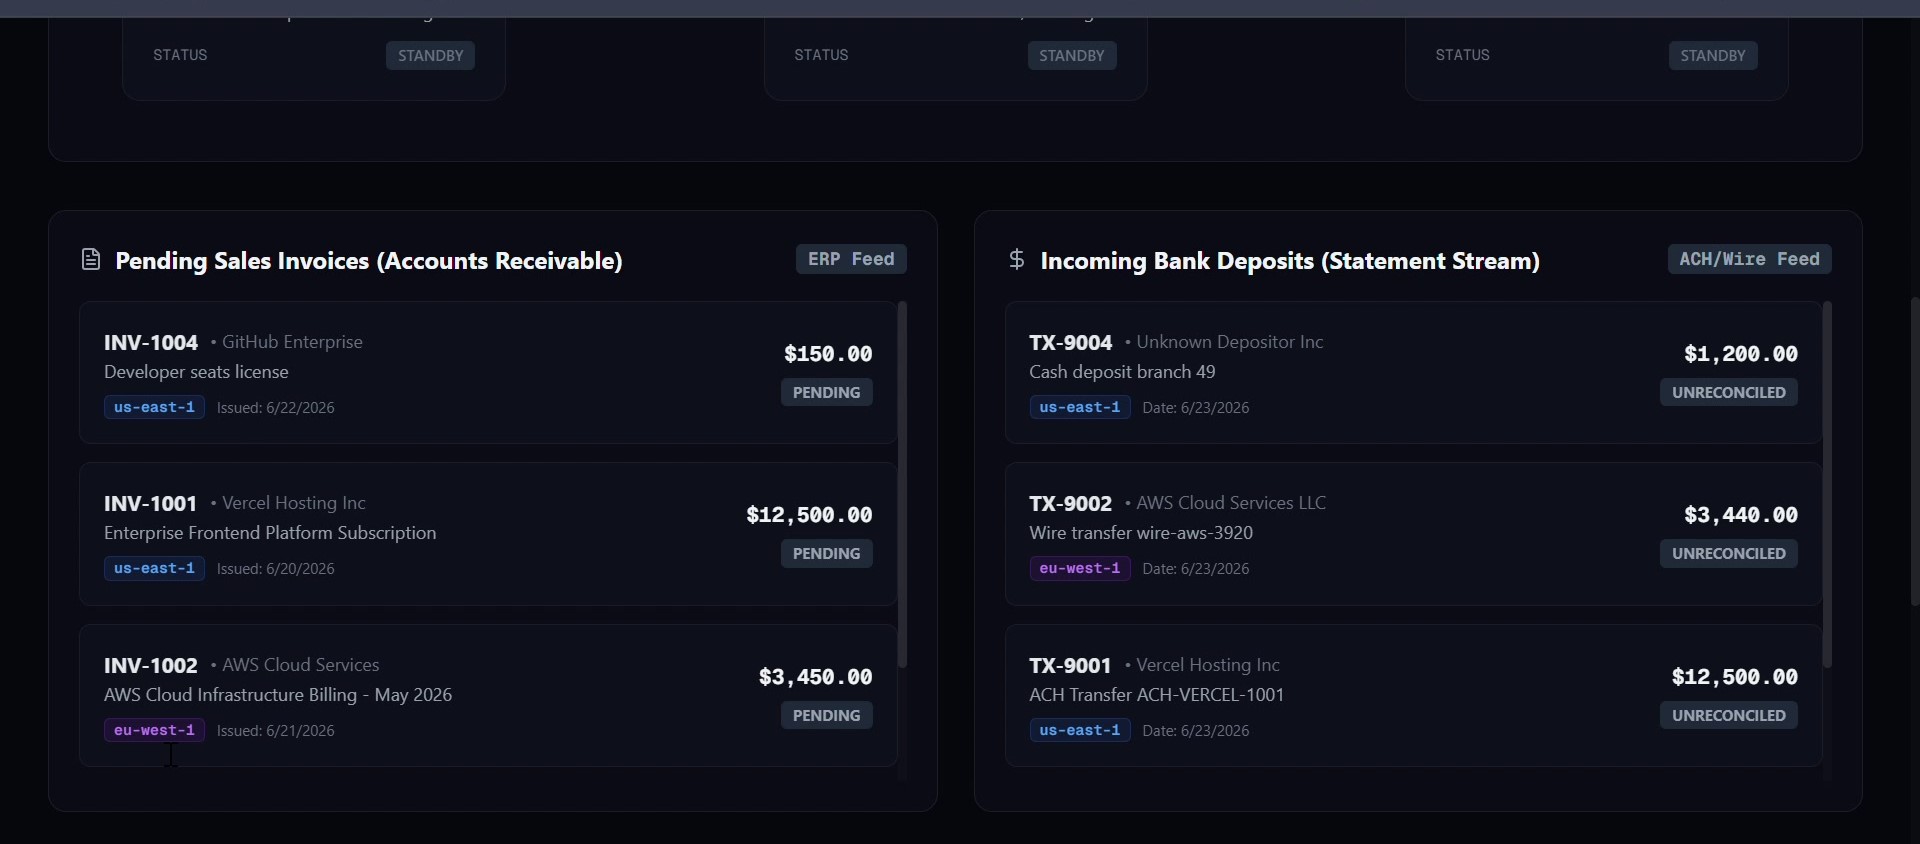The width and height of the screenshot is (1920, 844).
Task: Click the invoices list scrollbar
Action: coord(902,485)
